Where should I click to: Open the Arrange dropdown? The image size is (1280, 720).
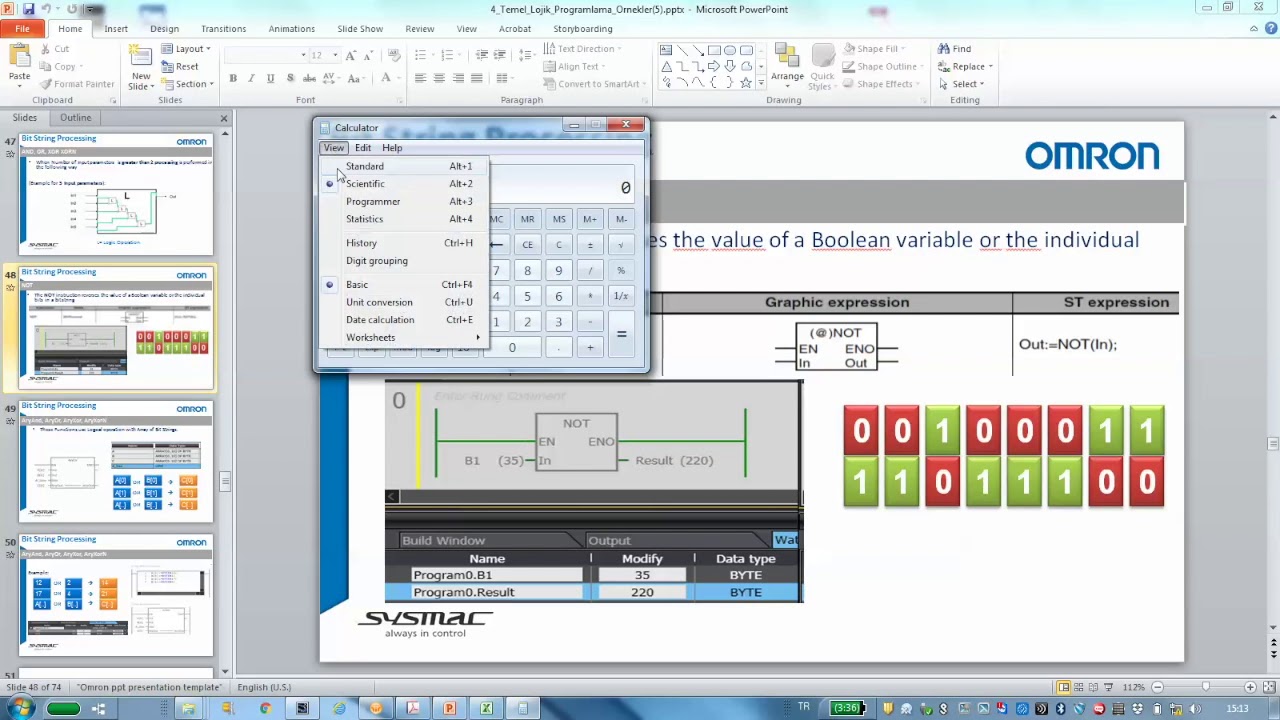[787, 66]
